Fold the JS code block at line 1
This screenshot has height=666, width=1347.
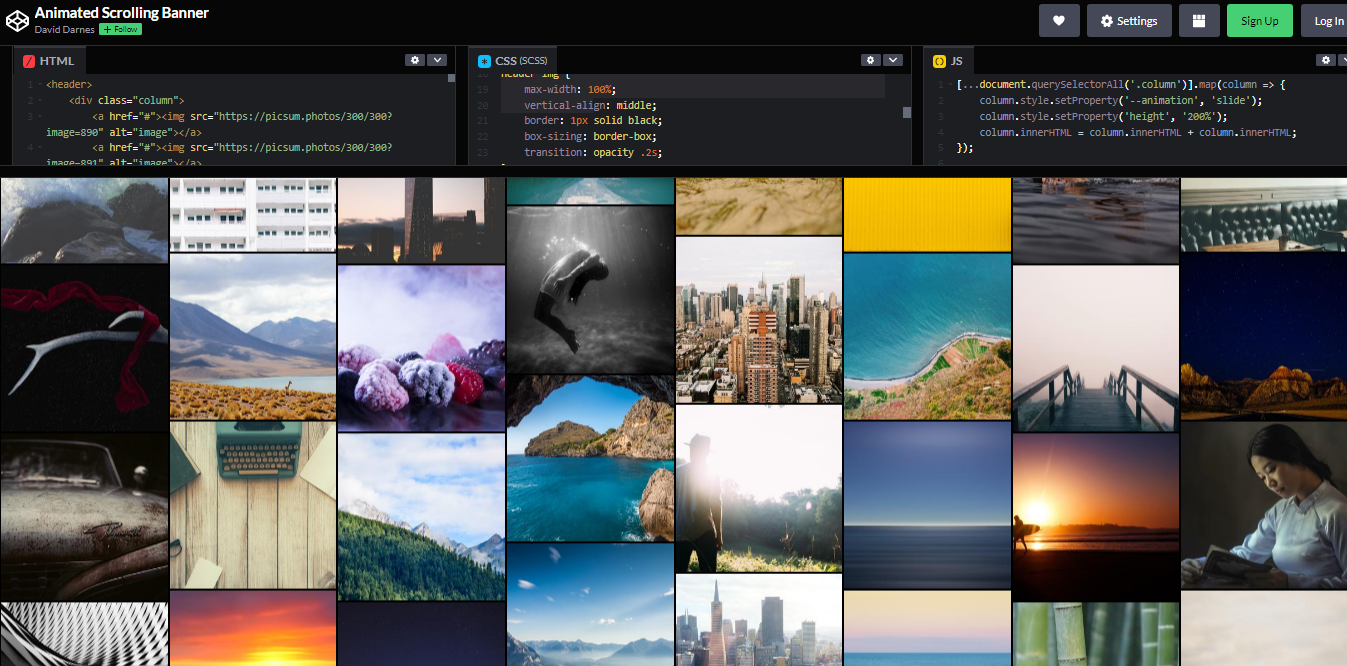[x=949, y=86]
